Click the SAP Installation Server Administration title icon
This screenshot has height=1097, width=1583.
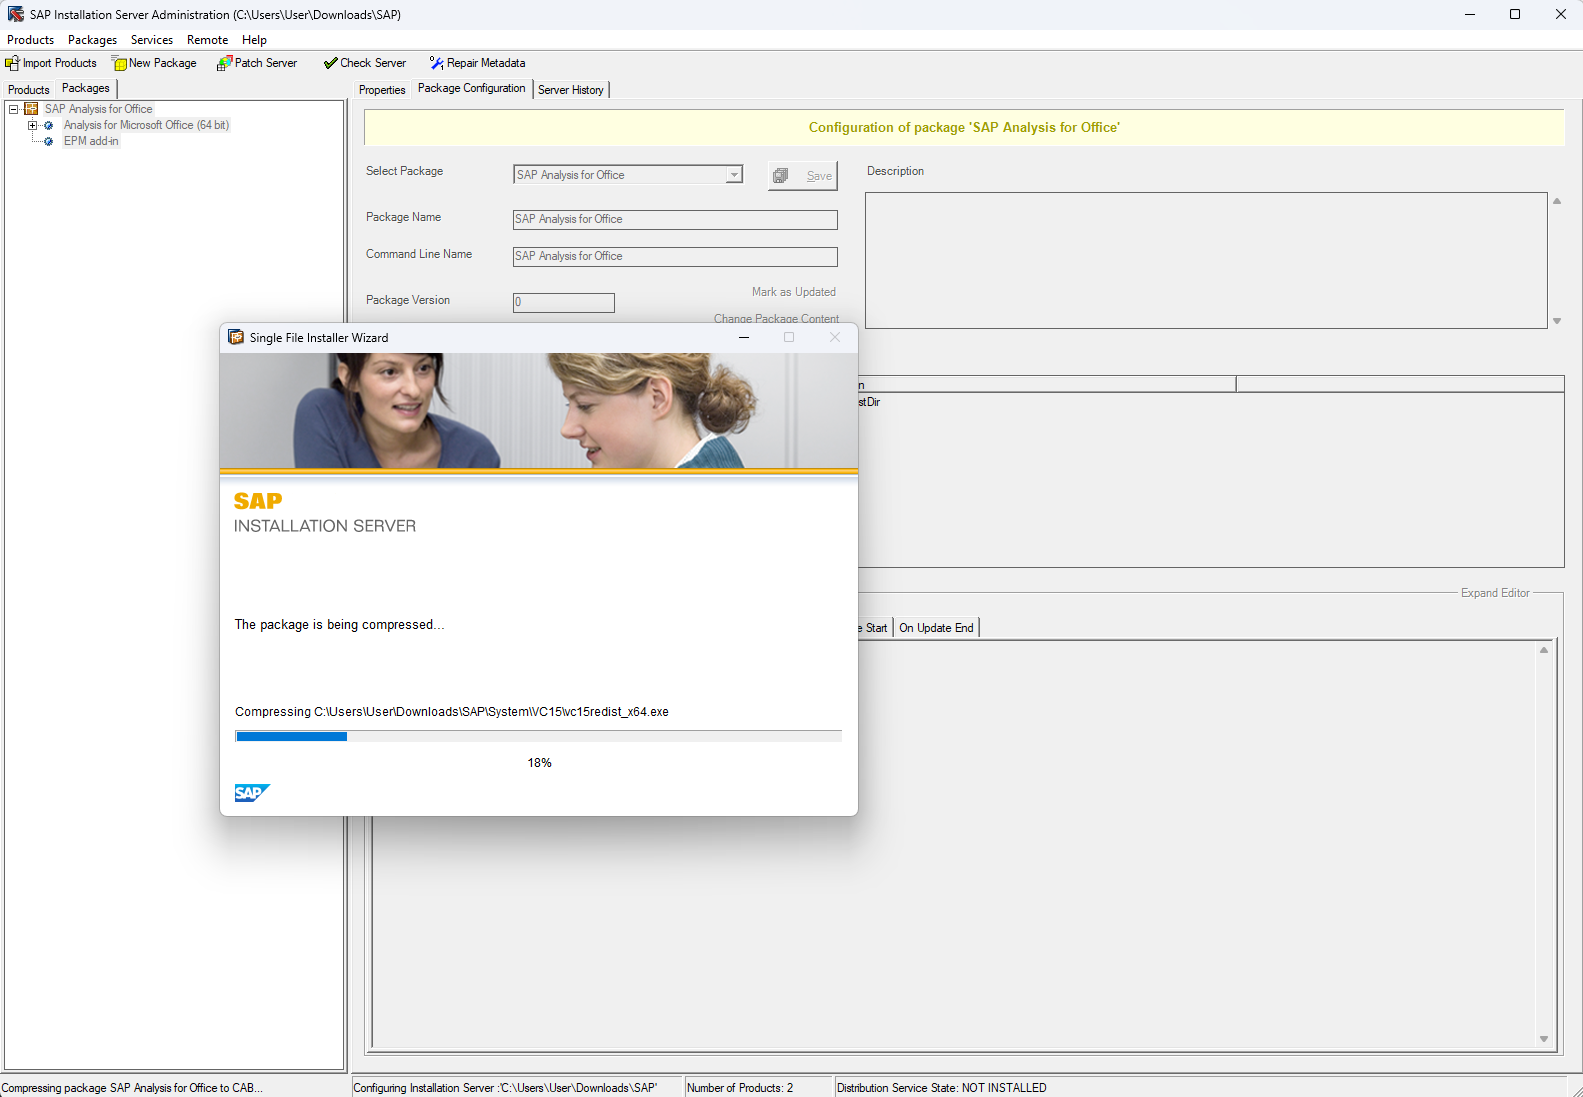pos(16,14)
